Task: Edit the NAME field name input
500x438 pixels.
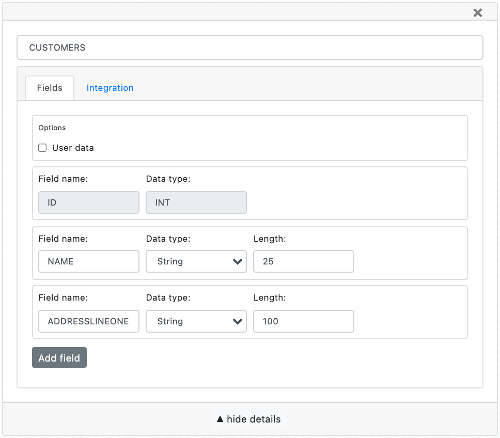Action: tap(89, 261)
